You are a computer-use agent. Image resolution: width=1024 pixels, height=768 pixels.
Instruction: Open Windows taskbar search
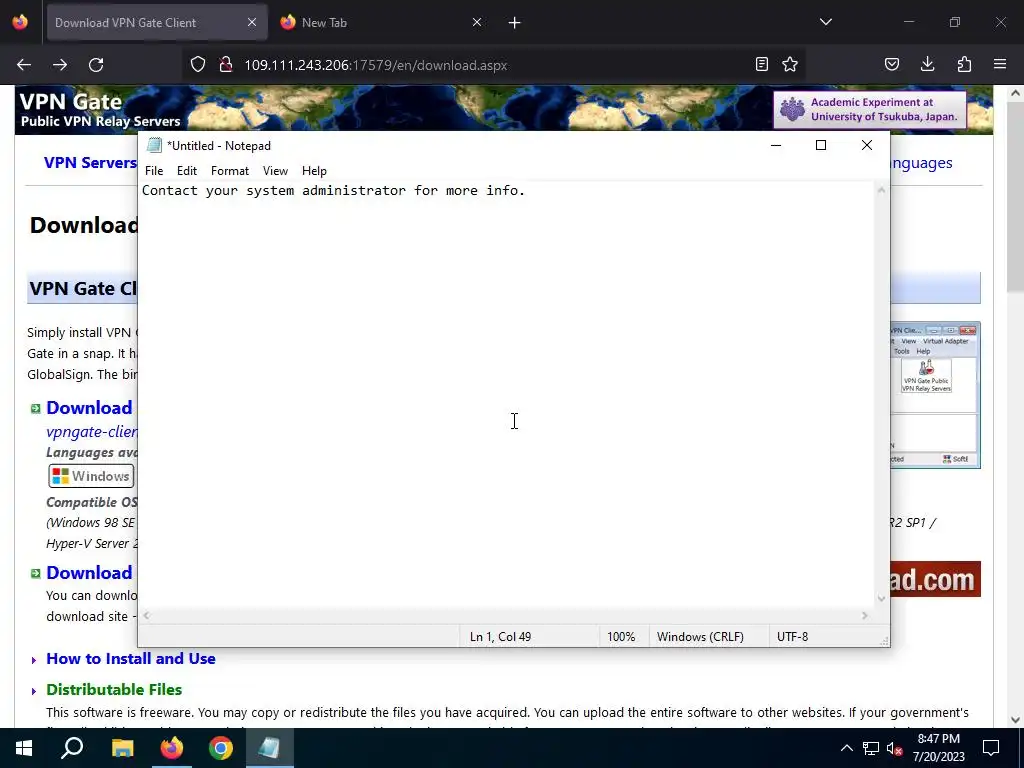pos(72,748)
